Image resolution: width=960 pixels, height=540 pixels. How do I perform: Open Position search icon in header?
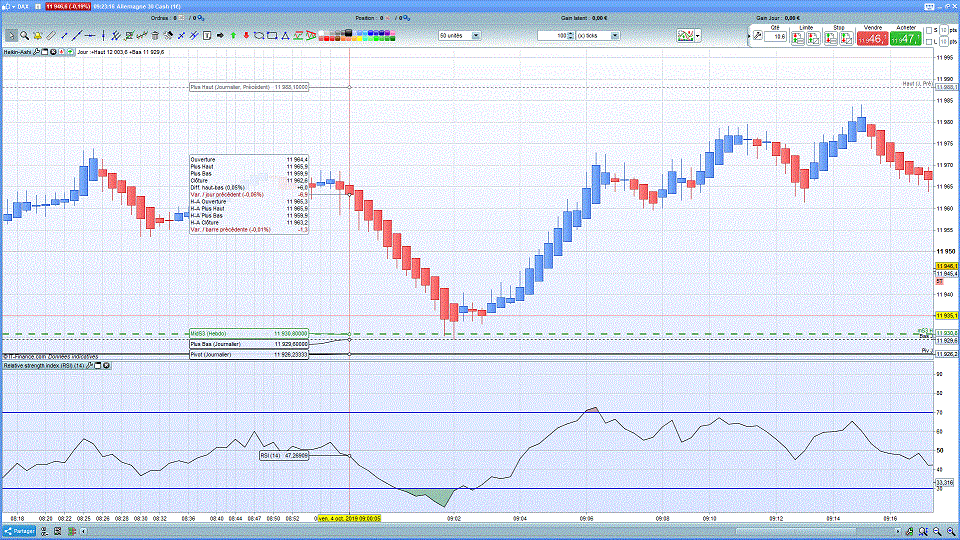pyautogui.click(x=407, y=18)
